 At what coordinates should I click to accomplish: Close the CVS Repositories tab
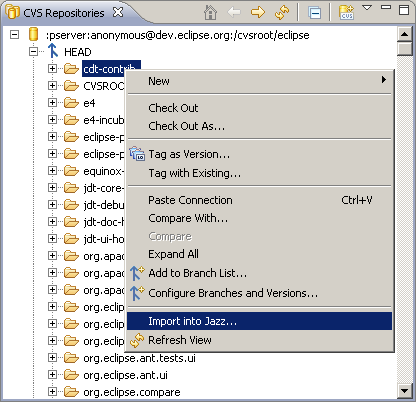pyautogui.click(x=118, y=13)
